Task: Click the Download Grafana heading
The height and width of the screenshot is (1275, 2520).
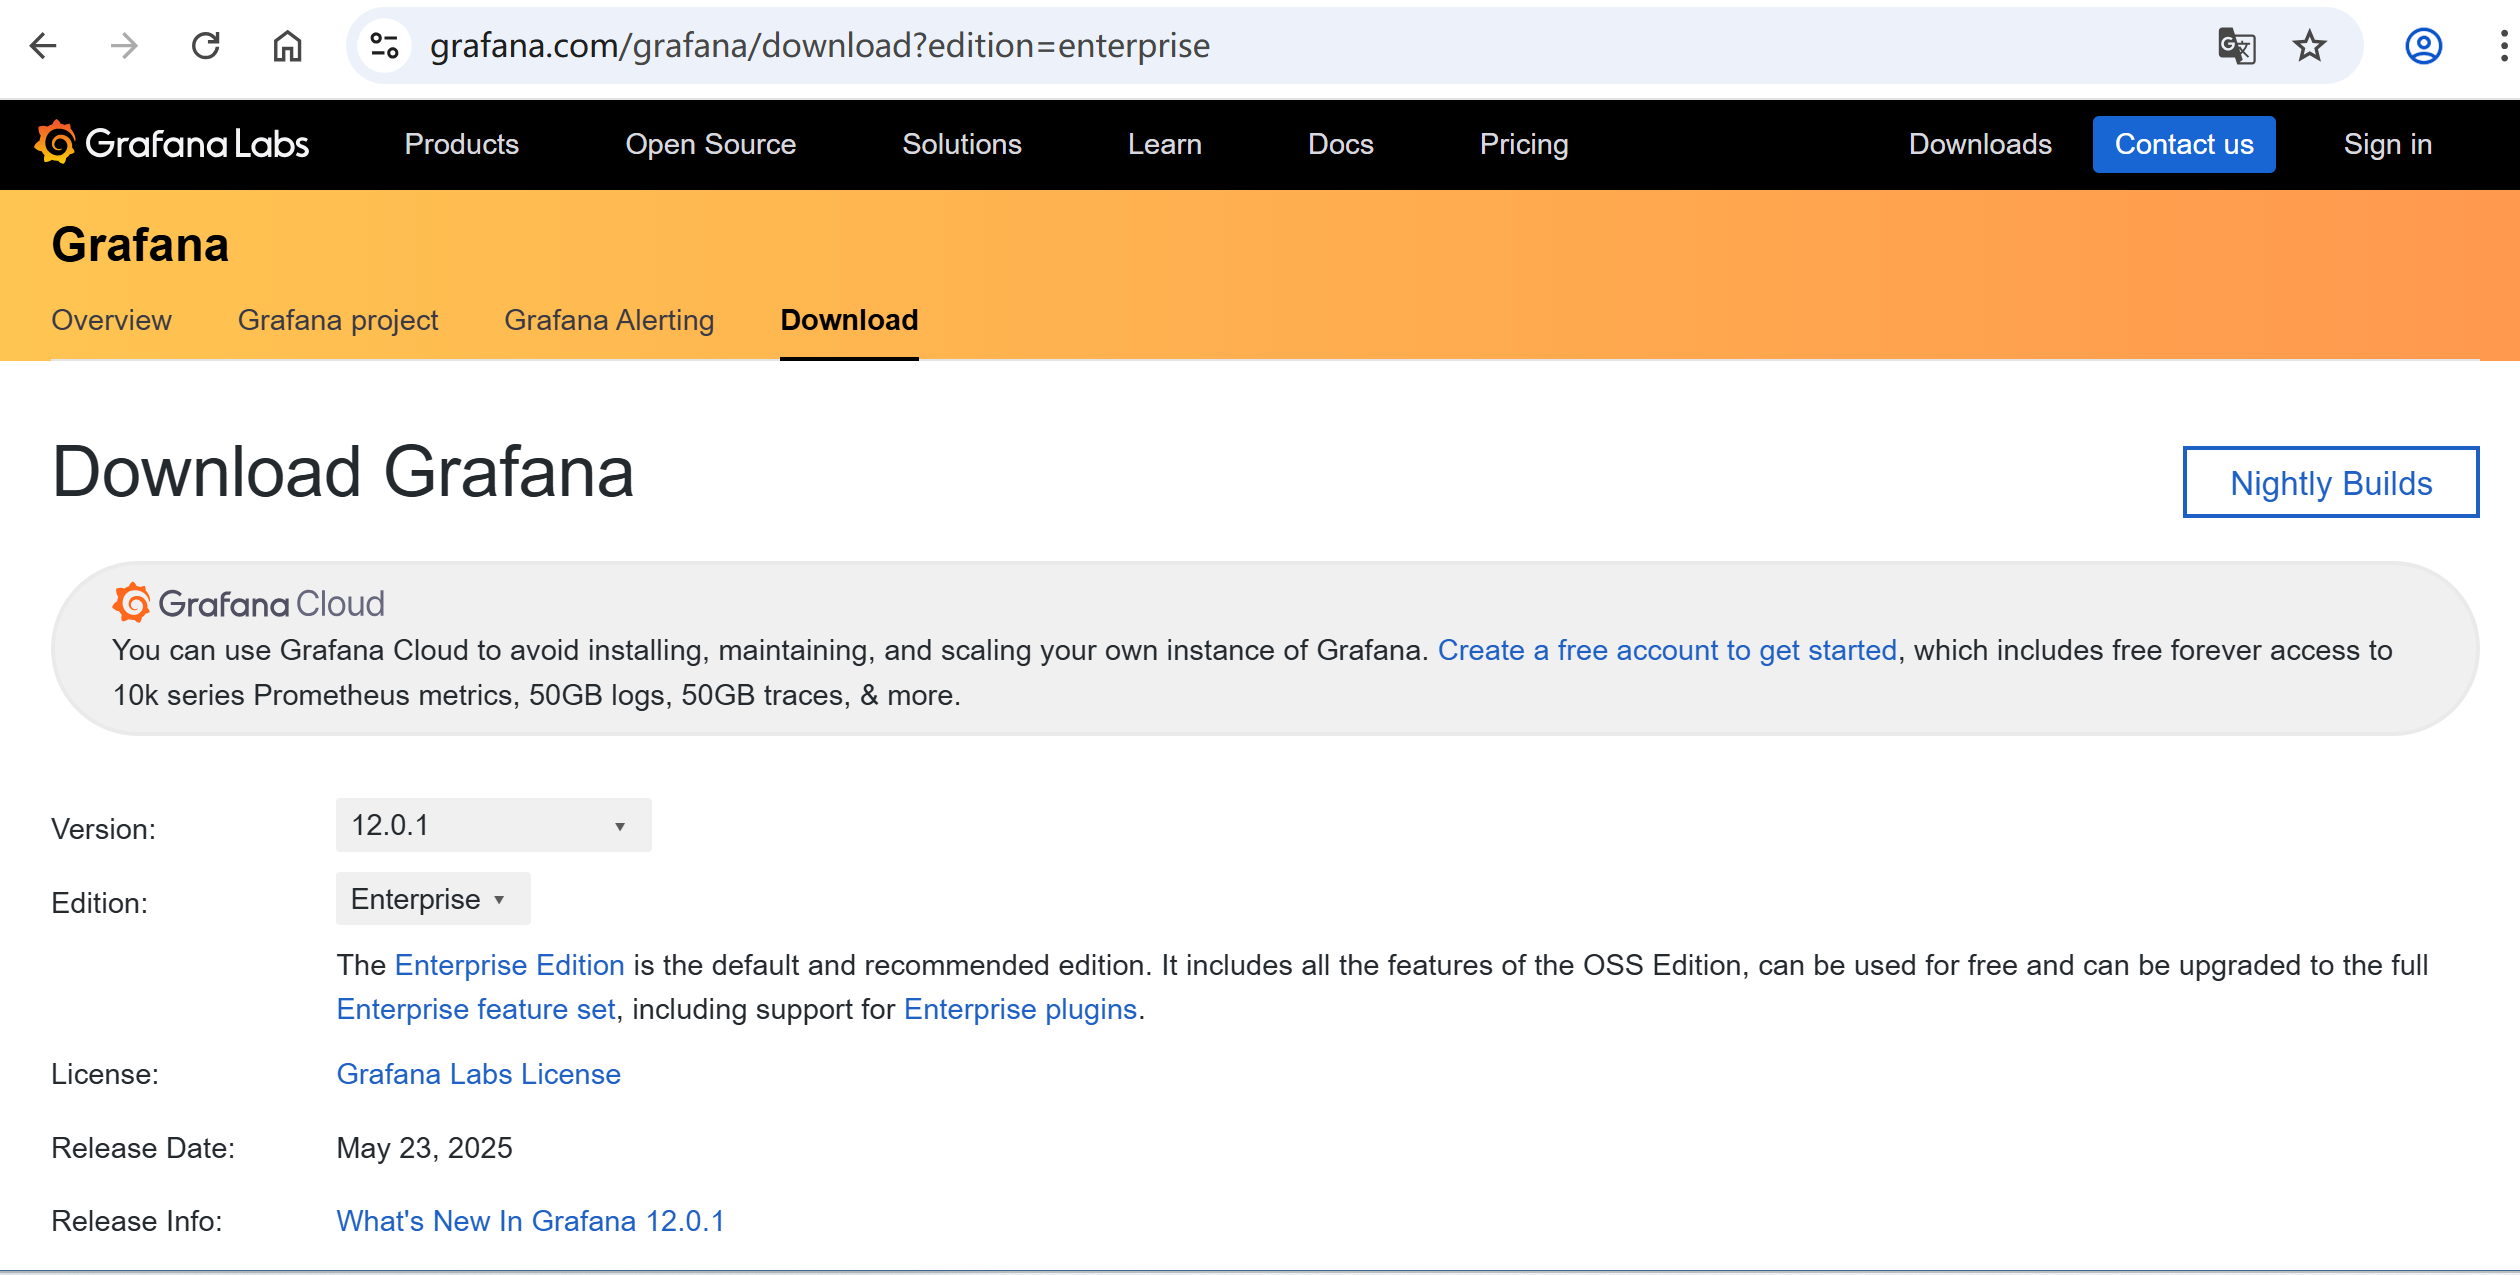Action: [343, 472]
